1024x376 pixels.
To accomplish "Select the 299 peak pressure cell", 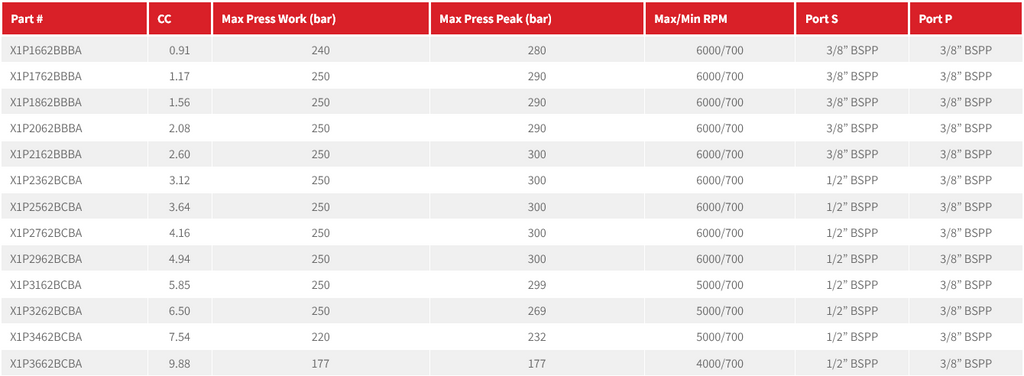I will 537,285.
